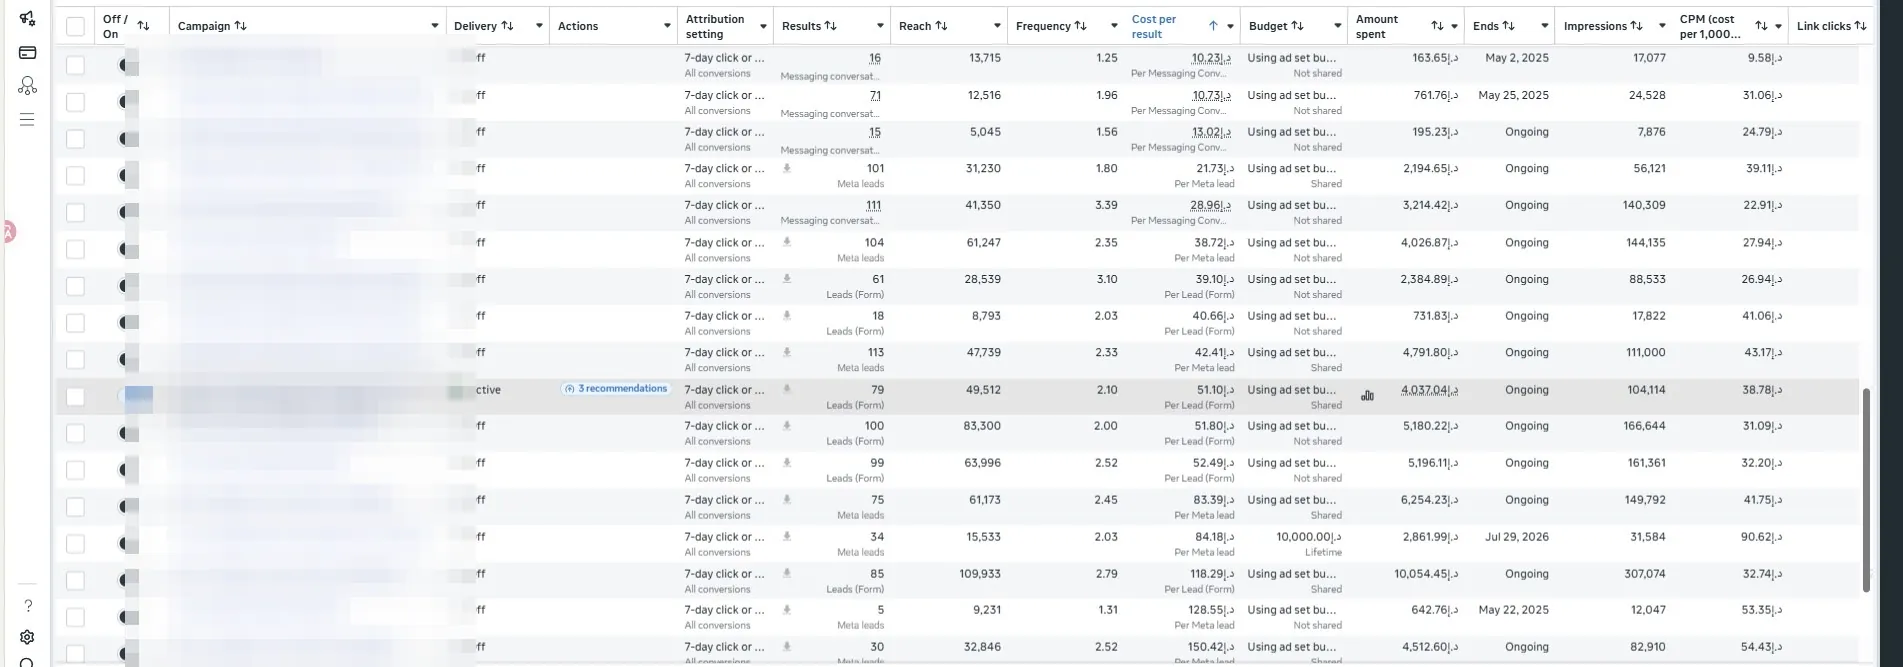This screenshot has height=667, width=1903.
Task: Click the sort arrows beside Frequency
Action: 1080,26
